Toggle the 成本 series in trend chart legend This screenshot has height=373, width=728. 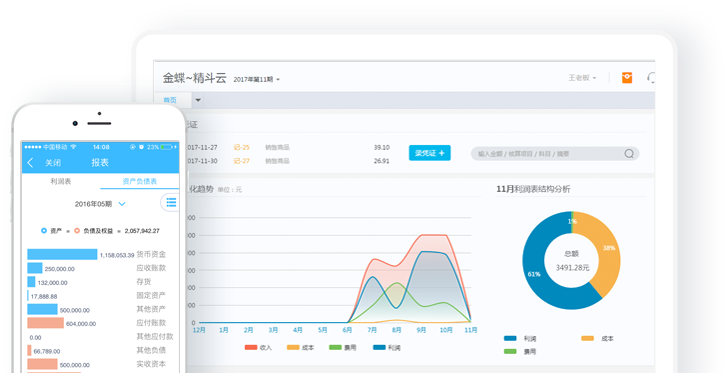pos(300,347)
